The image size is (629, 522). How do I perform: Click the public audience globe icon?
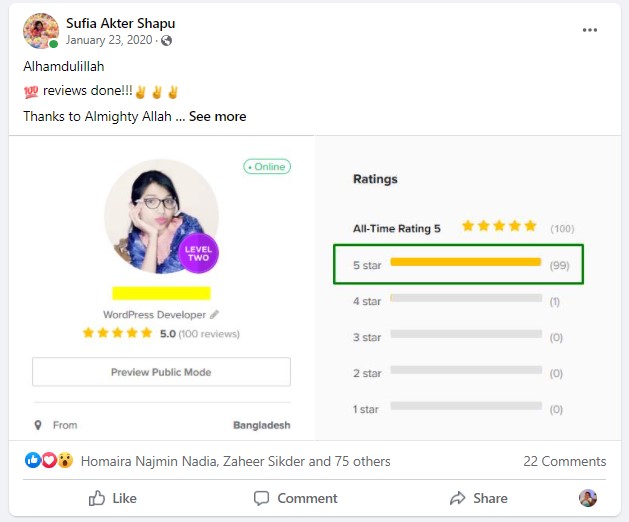(166, 41)
